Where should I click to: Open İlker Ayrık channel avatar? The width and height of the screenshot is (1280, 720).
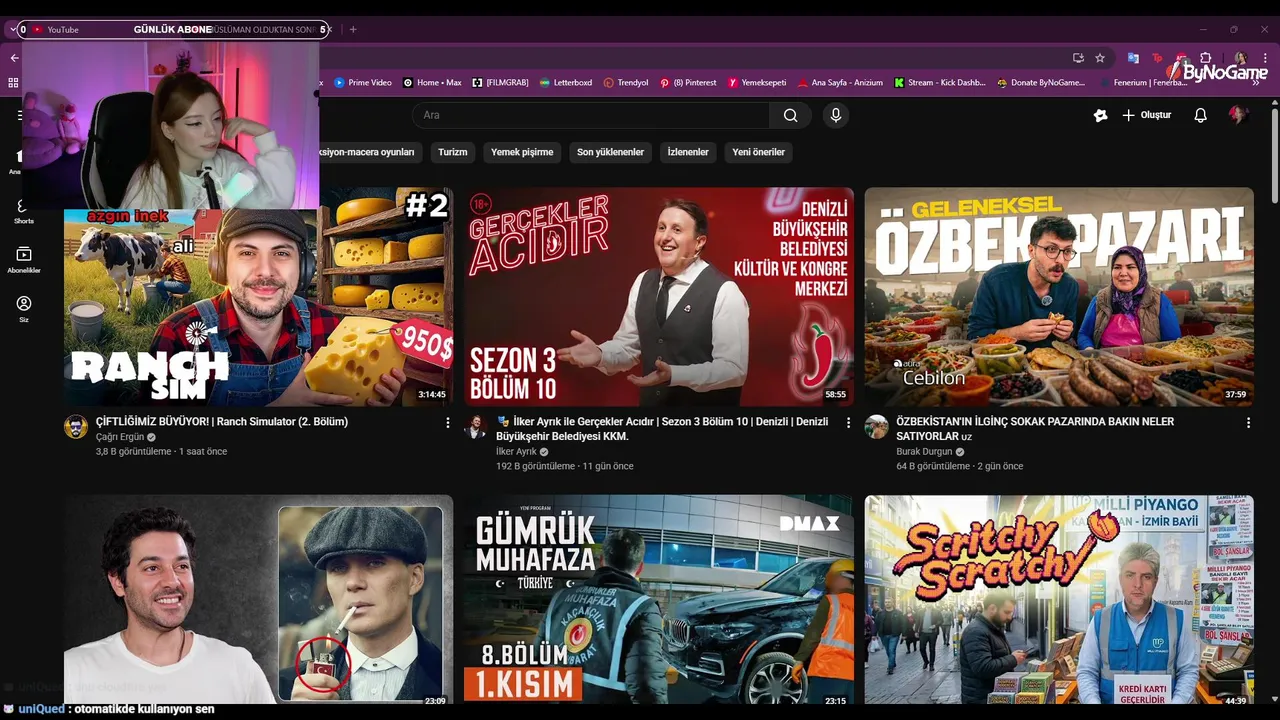click(476, 427)
